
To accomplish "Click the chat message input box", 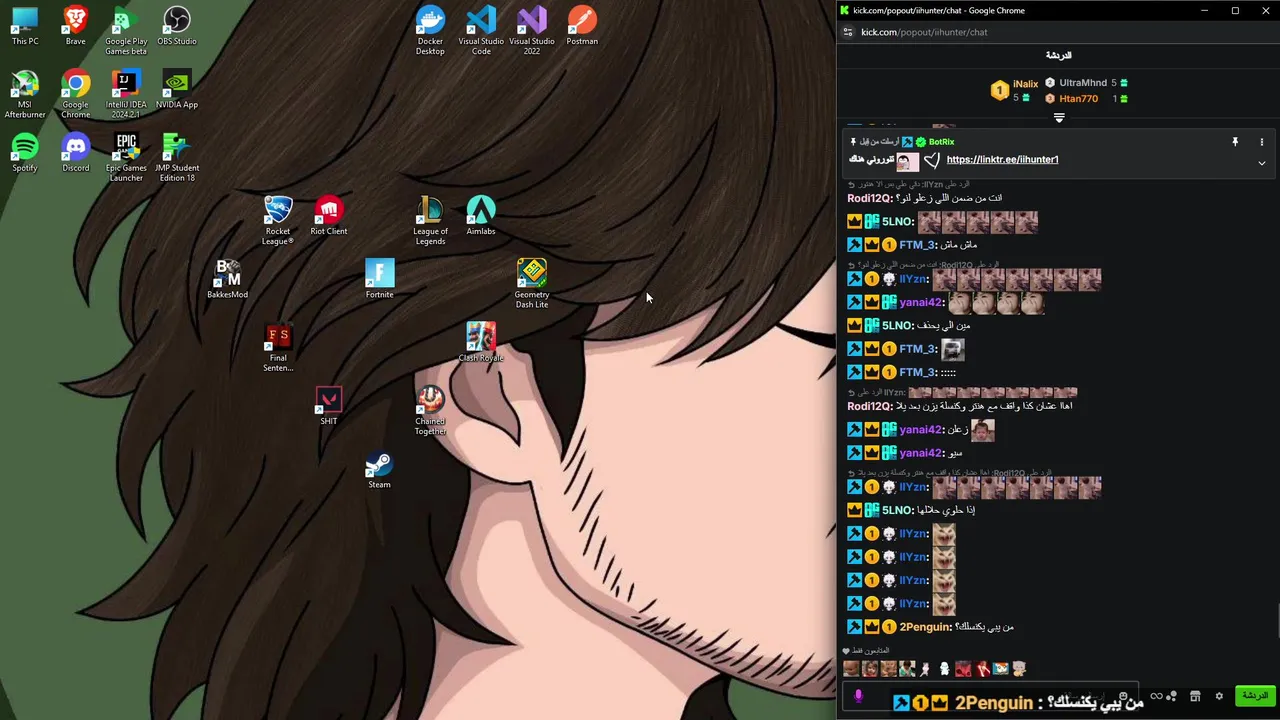I will pyautogui.click(x=990, y=697).
